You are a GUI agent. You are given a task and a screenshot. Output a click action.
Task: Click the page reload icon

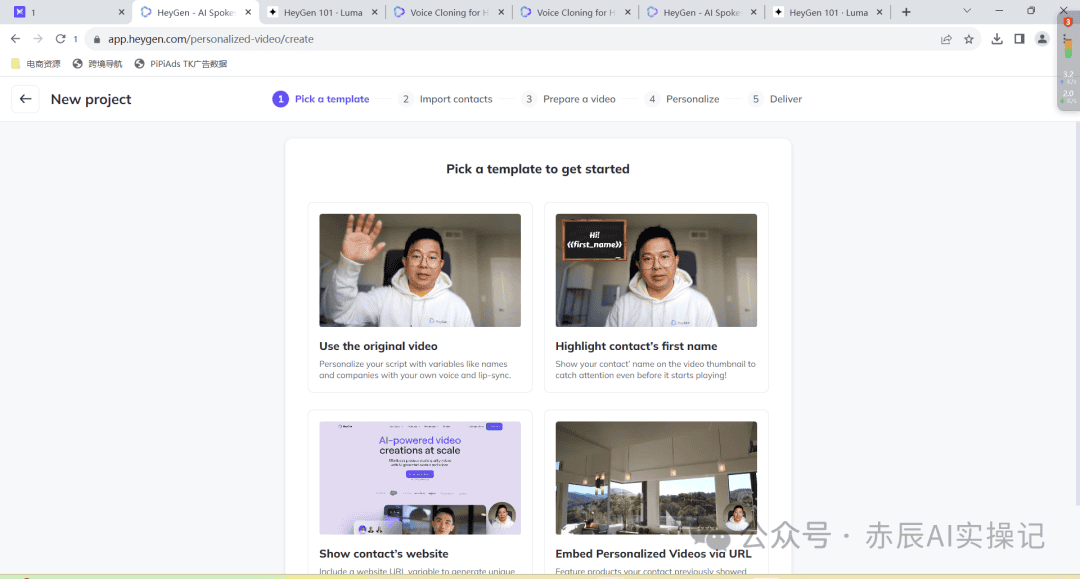tap(60, 38)
